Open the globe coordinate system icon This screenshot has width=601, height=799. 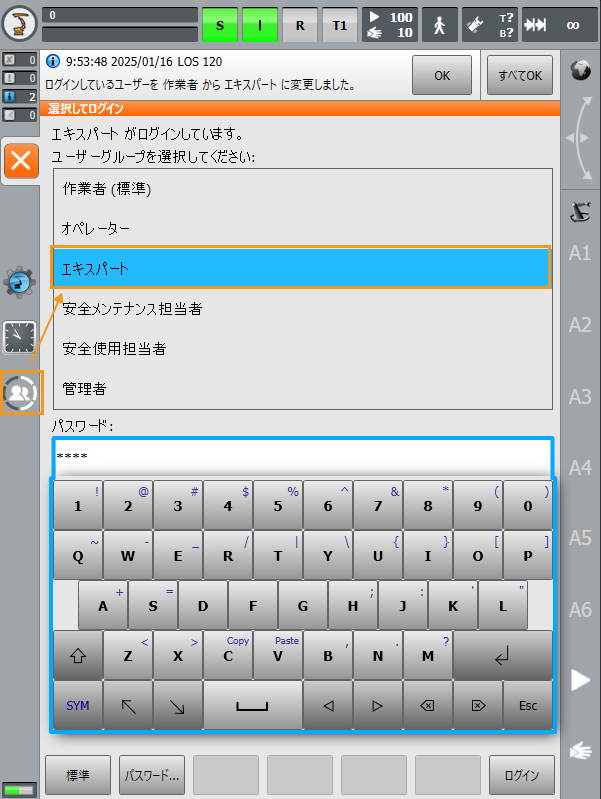(581, 70)
